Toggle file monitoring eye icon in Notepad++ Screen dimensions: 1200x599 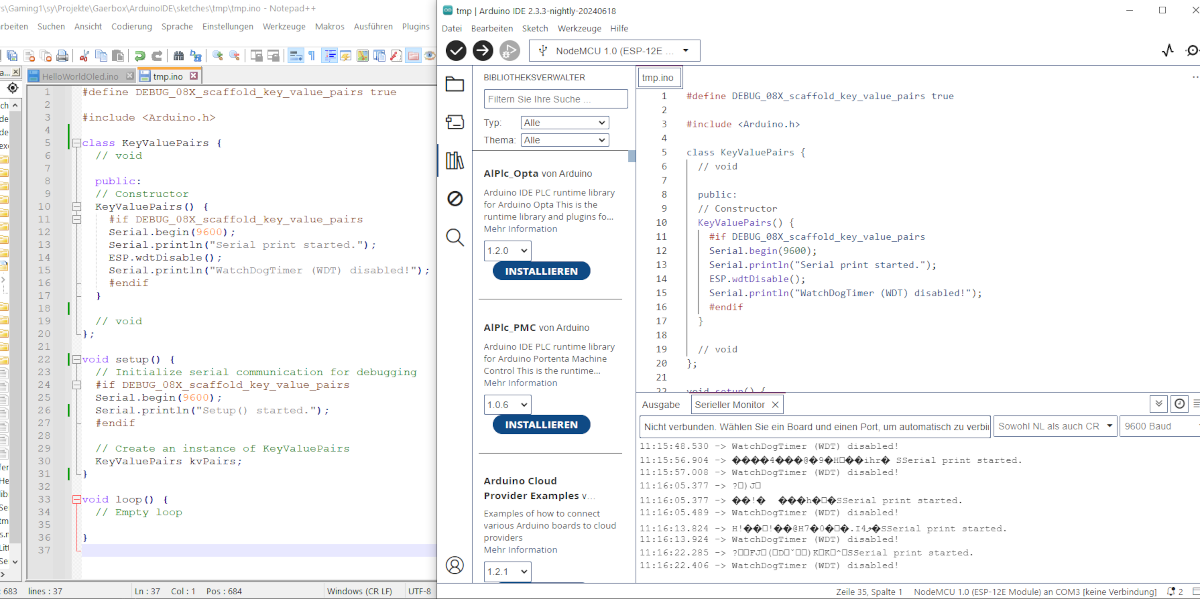[429, 56]
